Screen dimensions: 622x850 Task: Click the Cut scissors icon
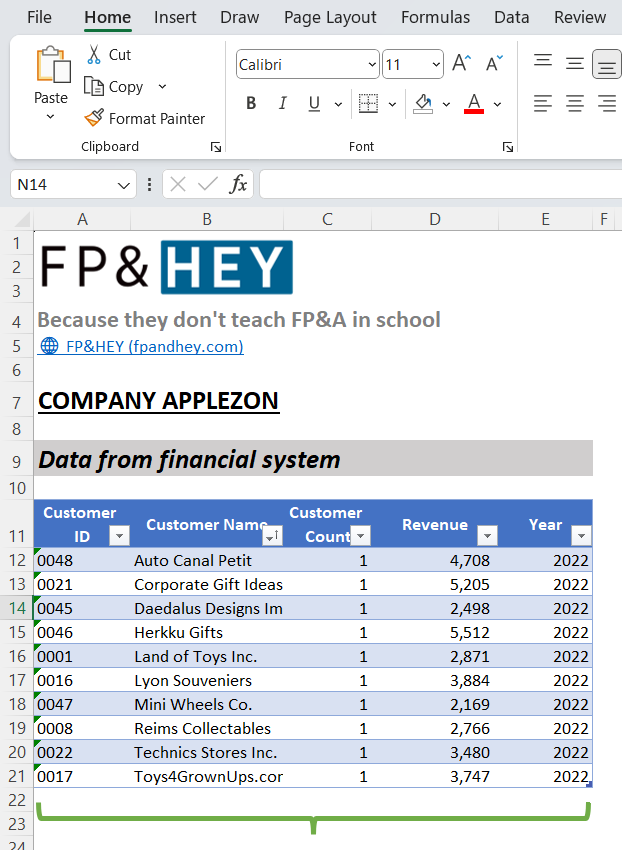tap(94, 55)
